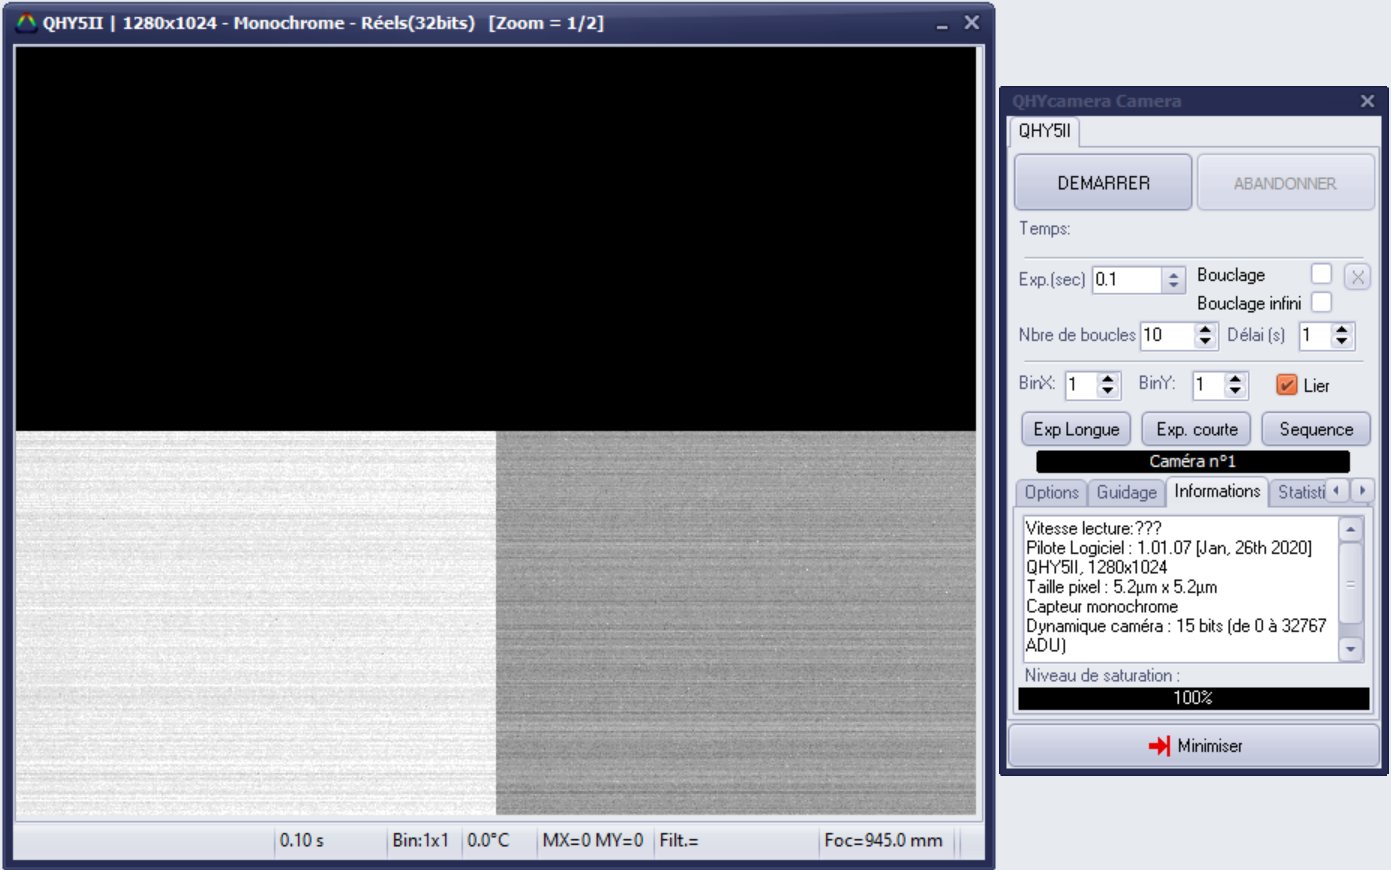1391x870 pixels.
Task: Click the Niveau de saturation progress bar
Action: tap(1193, 698)
